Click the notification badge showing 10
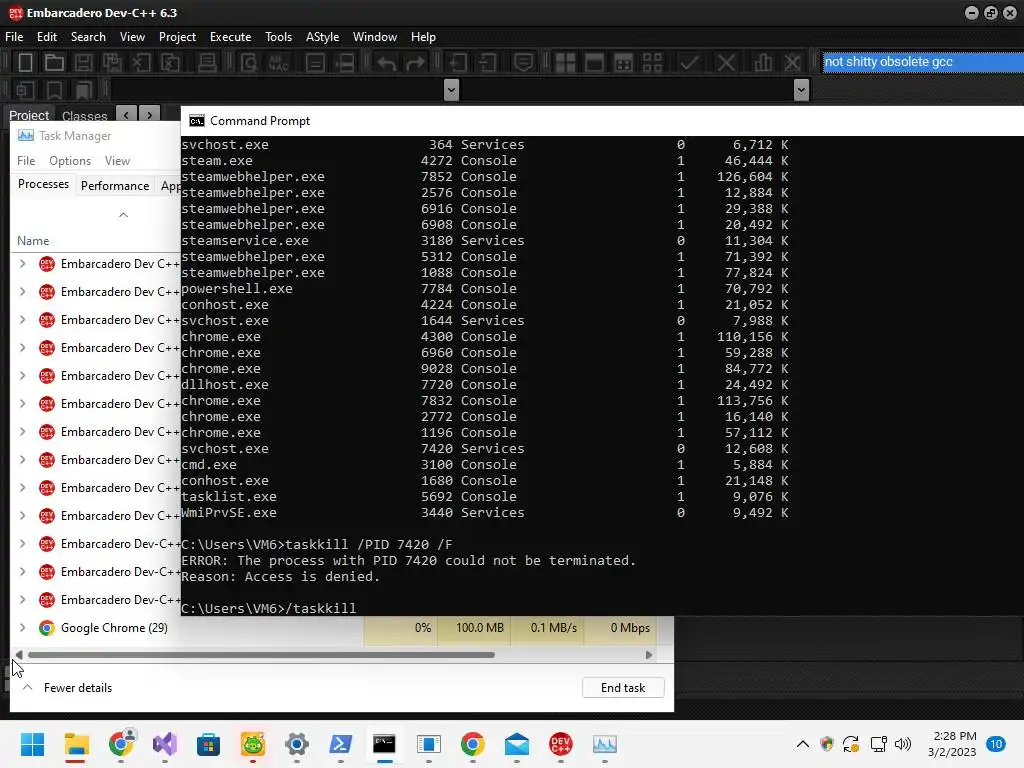This screenshot has width=1024, height=768. pyautogui.click(x=996, y=744)
